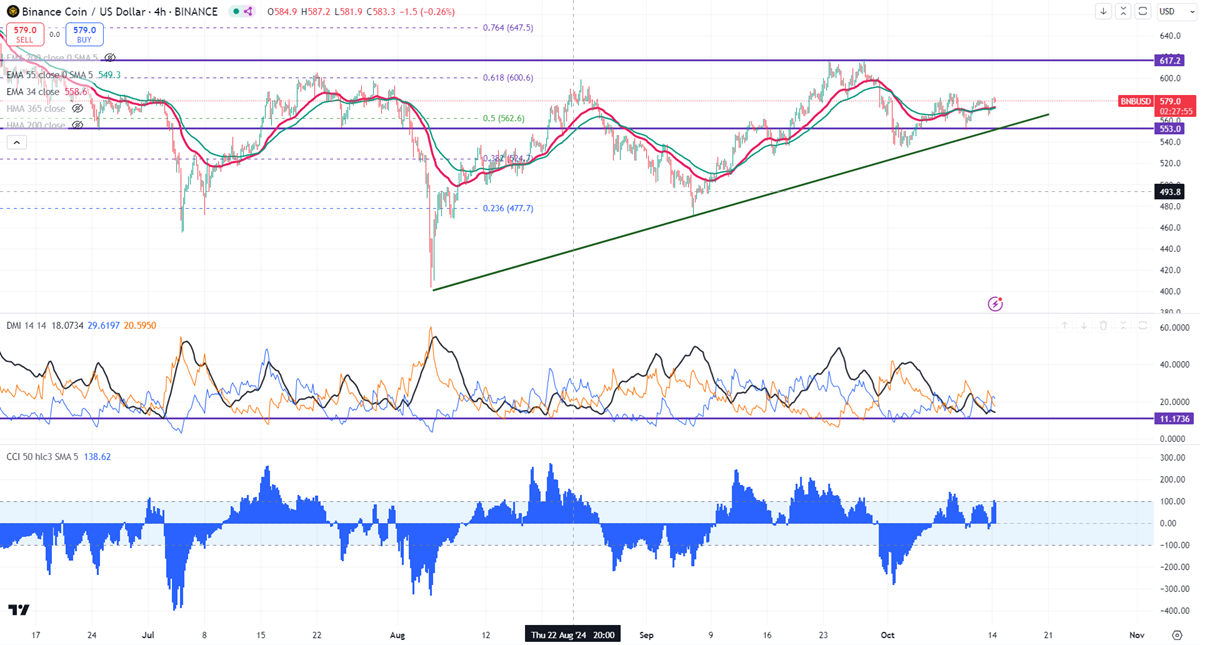
Task: Move main pane down with arrow icon
Action: (x=1103, y=11)
